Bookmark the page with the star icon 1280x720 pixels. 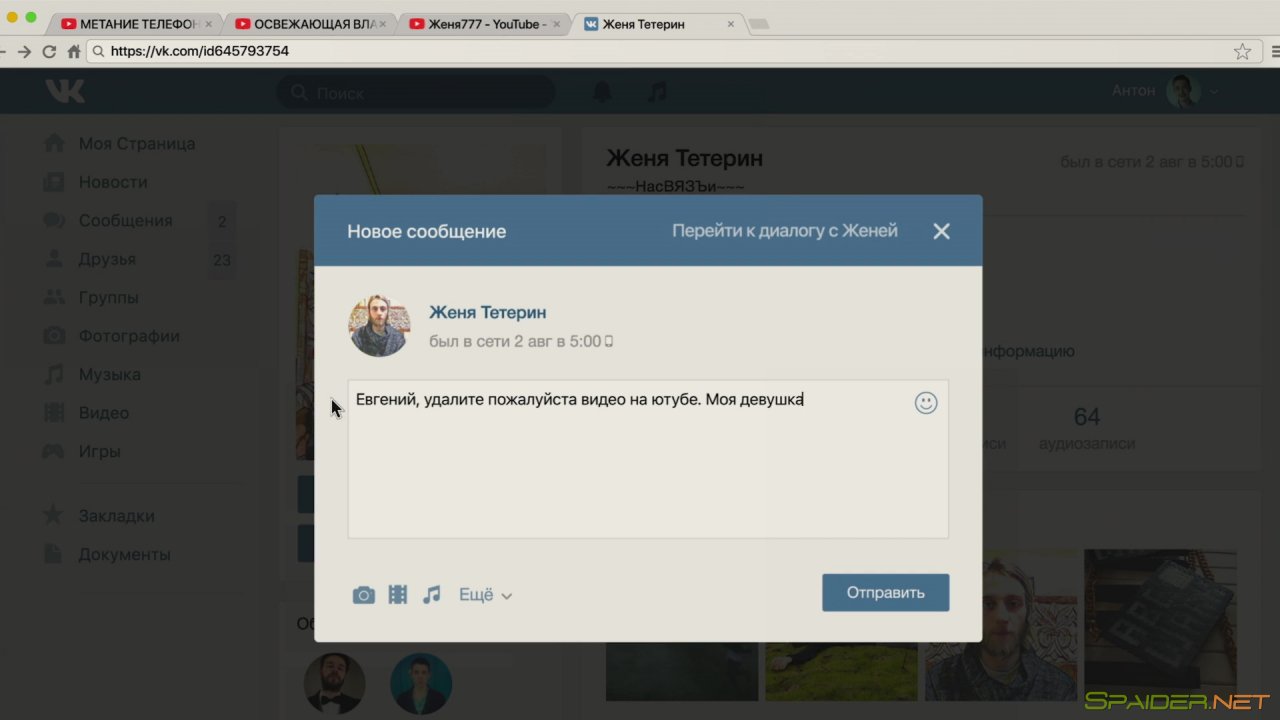(1242, 51)
